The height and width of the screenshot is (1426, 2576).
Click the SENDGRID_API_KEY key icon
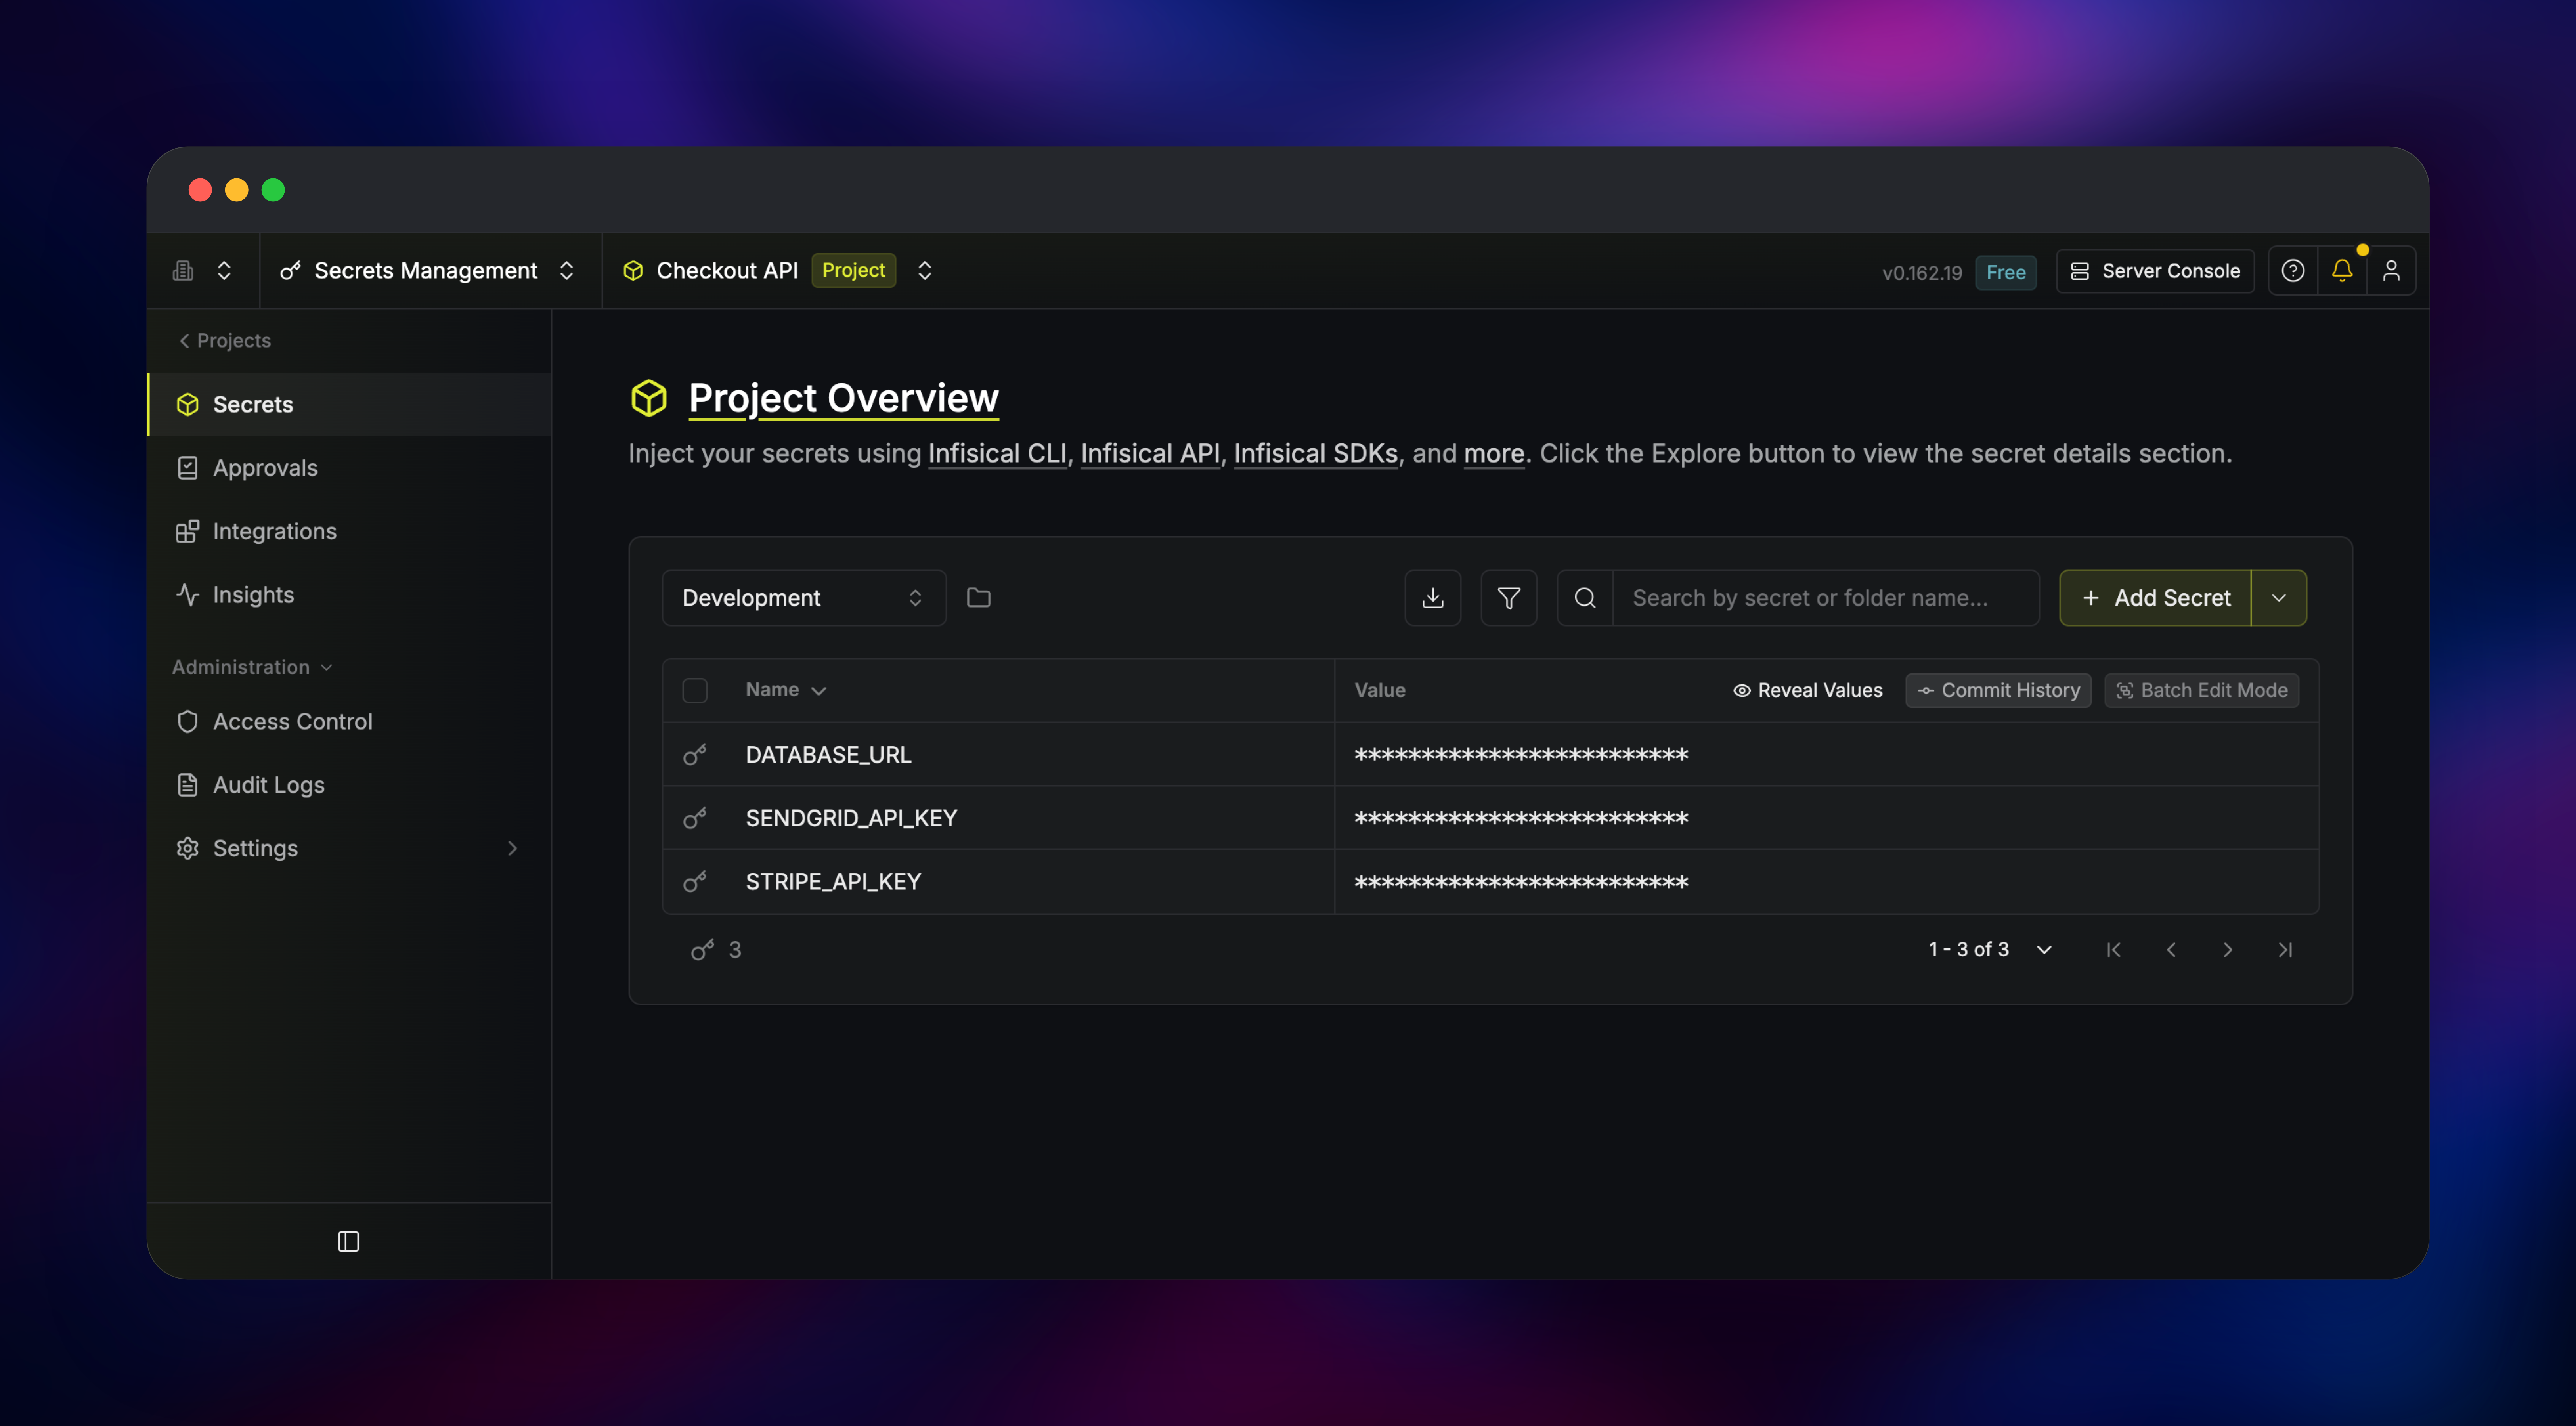[x=694, y=818]
